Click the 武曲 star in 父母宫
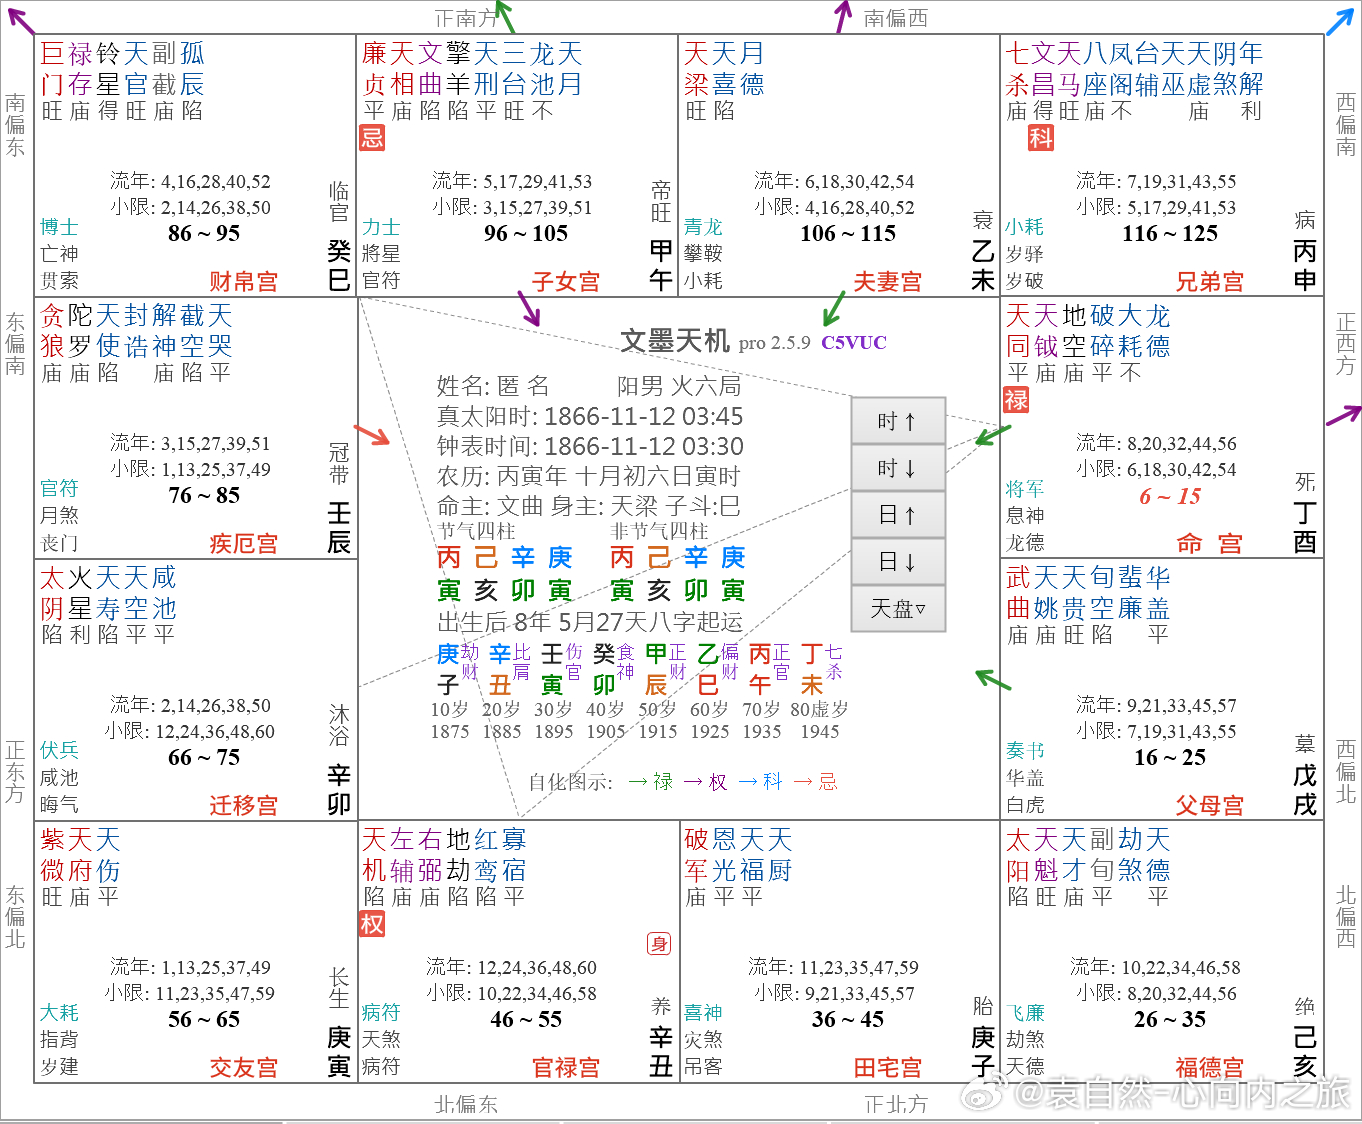This screenshot has width=1362, height=1124. (1018, 593)
